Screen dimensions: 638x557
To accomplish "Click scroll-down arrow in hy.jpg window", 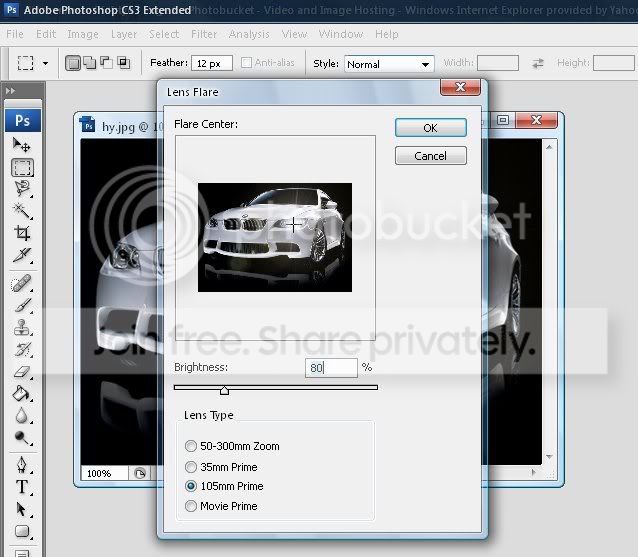I will point(549,457).
